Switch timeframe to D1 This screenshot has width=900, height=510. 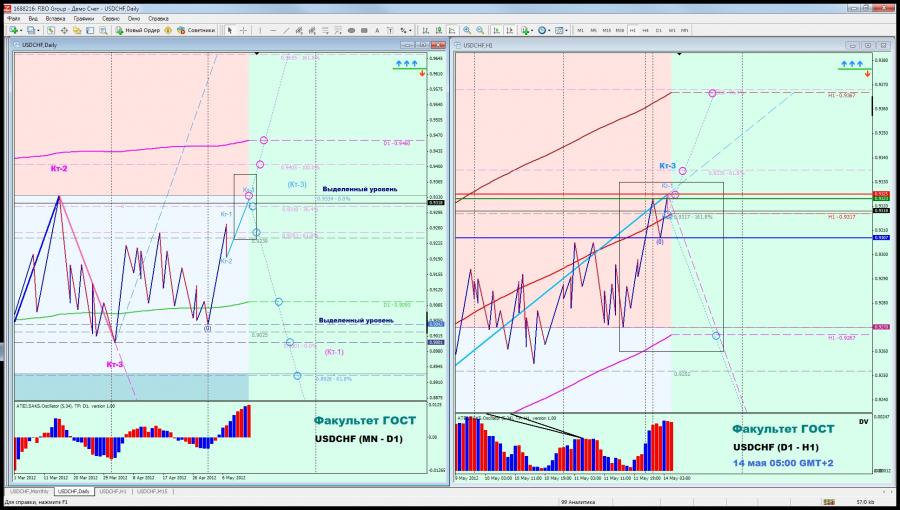[658, 30]
